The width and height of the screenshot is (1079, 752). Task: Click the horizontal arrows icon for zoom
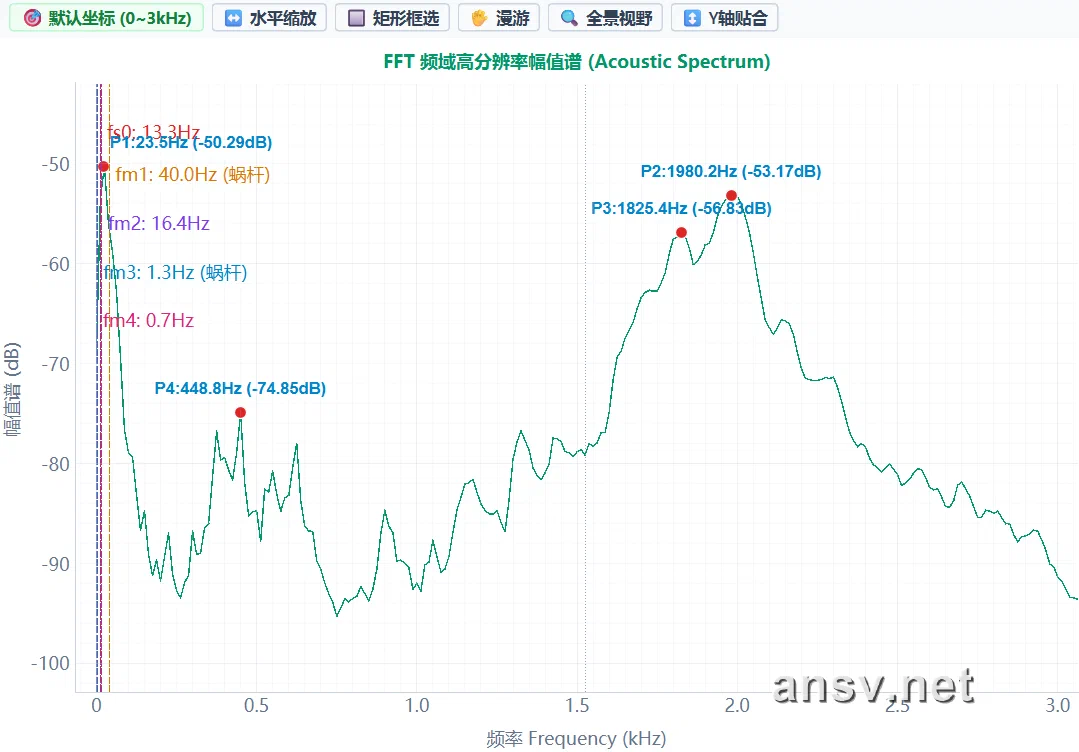click(233, 18)
